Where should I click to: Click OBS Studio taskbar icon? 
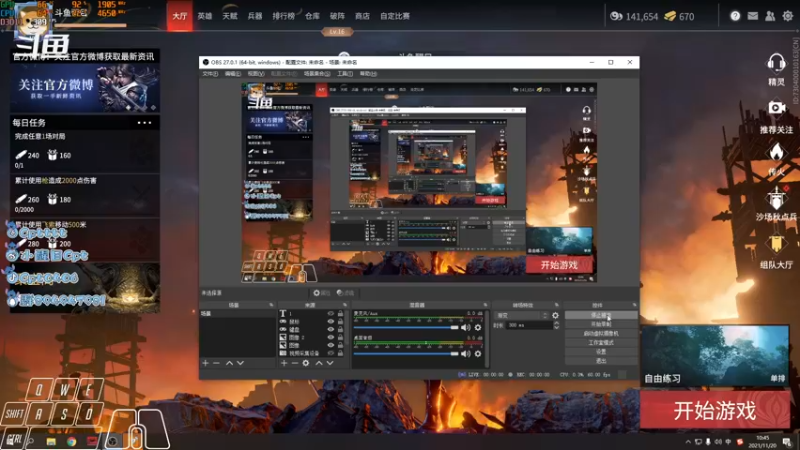click(x=113, y=441)
